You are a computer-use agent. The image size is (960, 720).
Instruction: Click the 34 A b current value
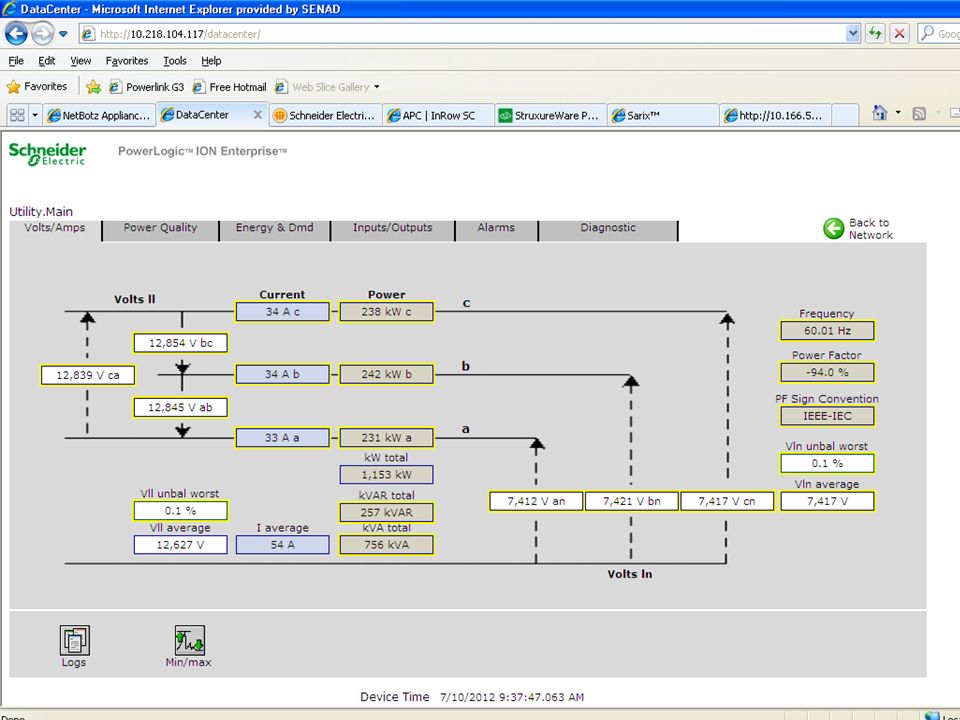point(282,374)
